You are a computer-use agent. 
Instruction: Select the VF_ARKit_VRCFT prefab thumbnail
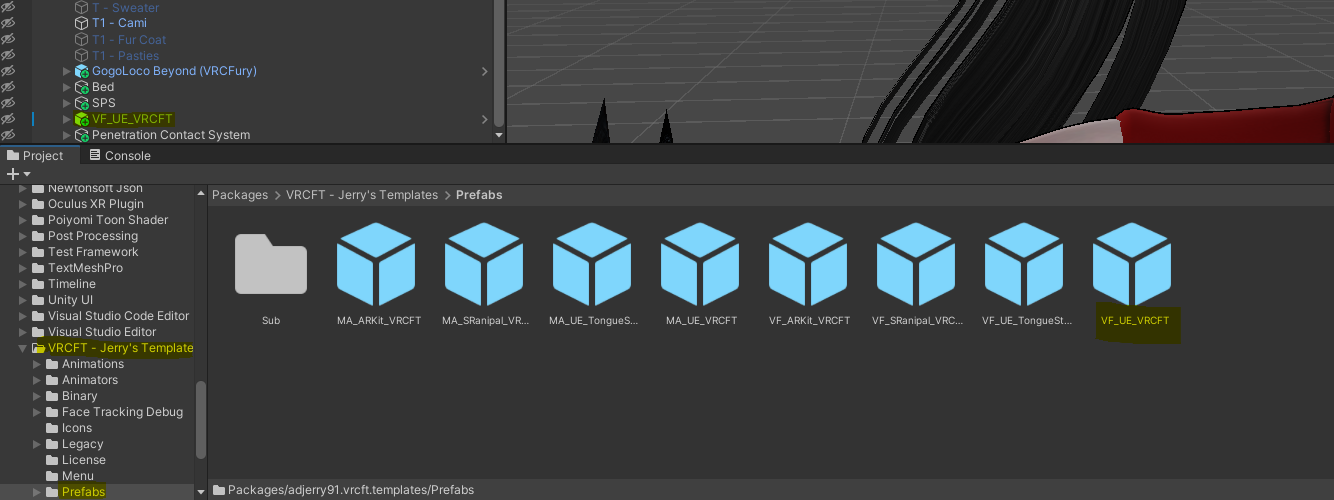click(x=810, y=264)
